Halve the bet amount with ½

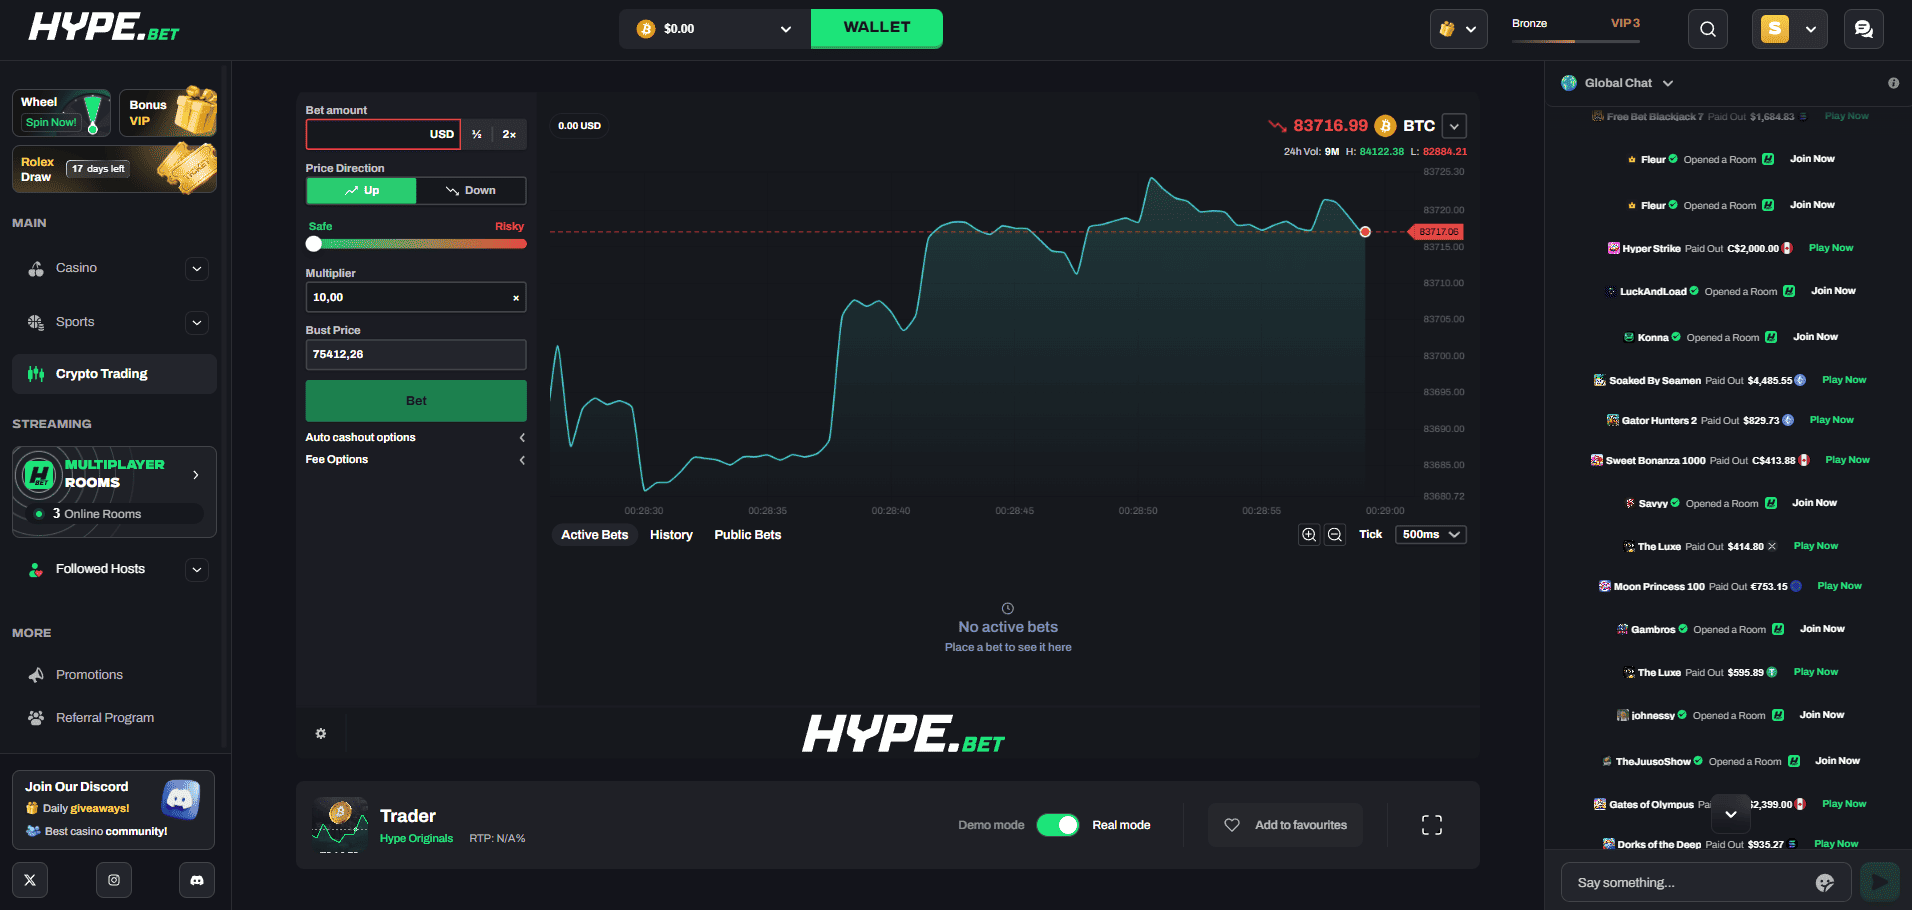click(477, 134)
